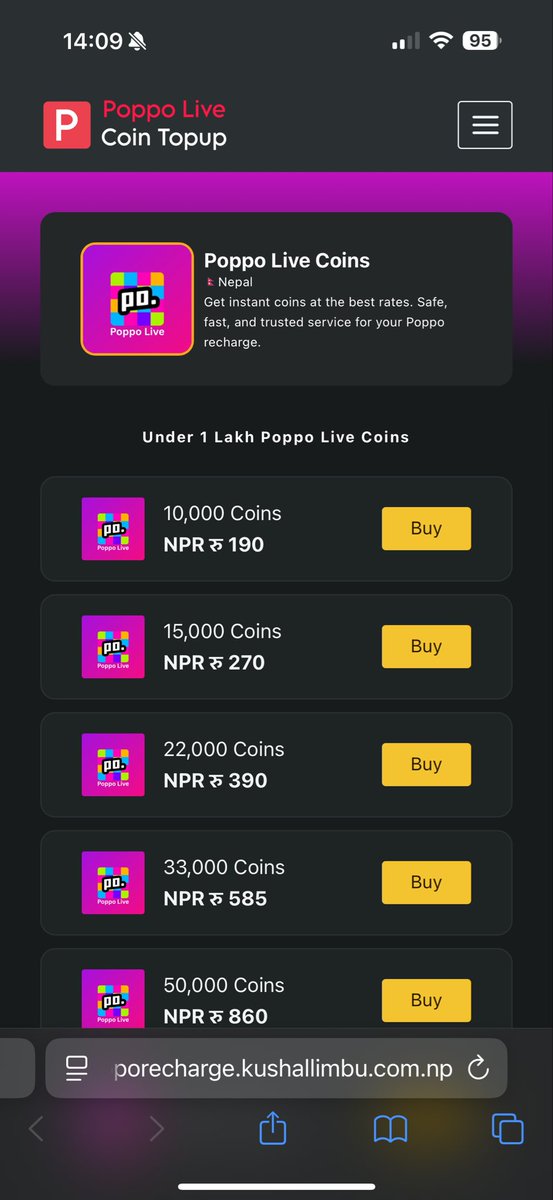Viewport: 553px width, 1200px height.
Task: Open Safari page settings icon in address bar
Action: (77, 1068)
